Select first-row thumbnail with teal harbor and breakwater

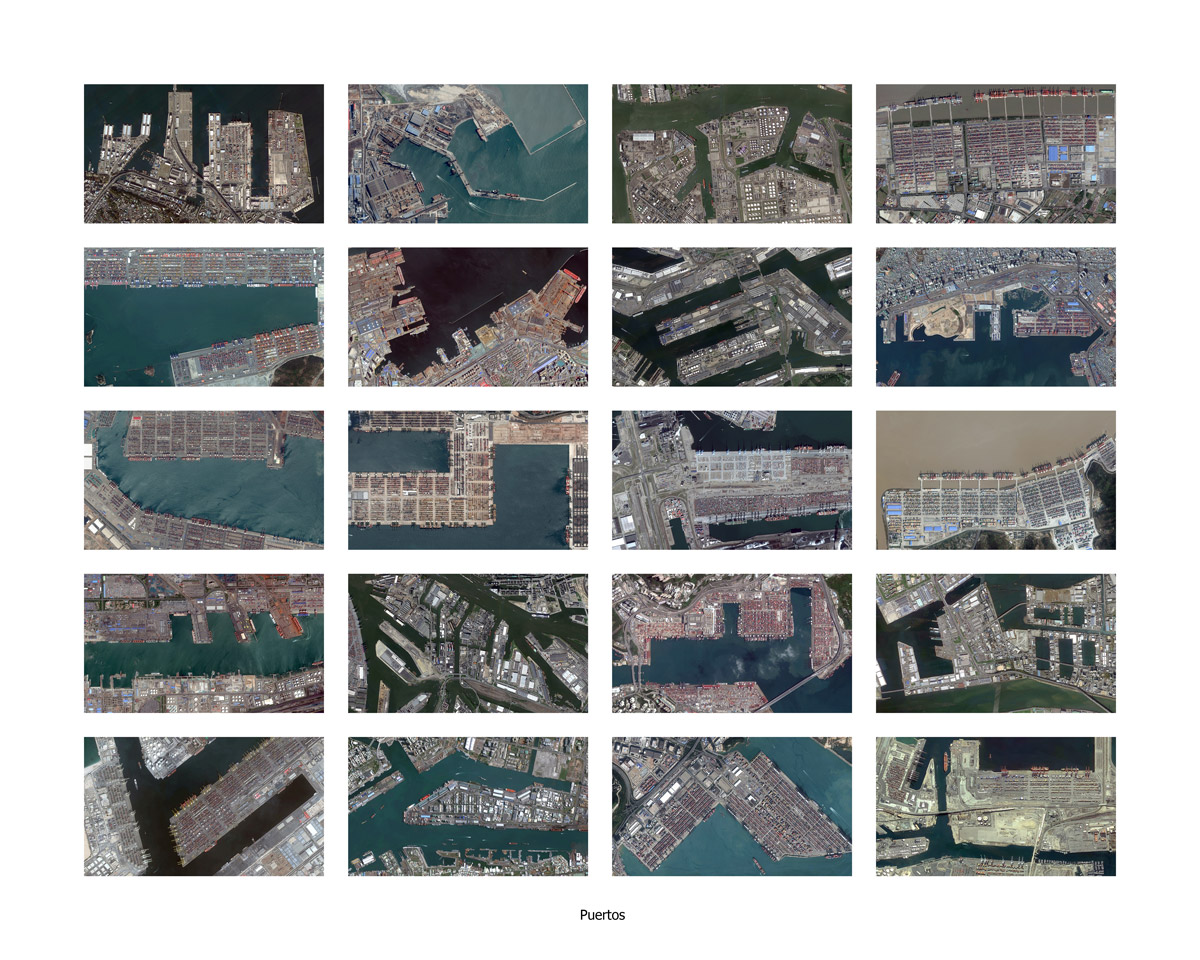click(467, 153)
